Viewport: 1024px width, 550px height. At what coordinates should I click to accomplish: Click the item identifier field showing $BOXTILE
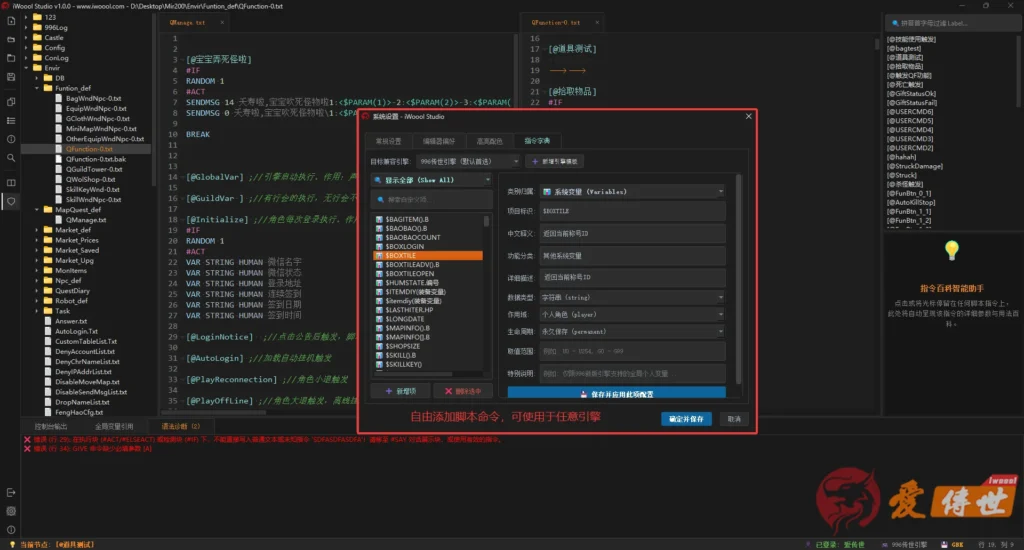[x=632, y=211]
